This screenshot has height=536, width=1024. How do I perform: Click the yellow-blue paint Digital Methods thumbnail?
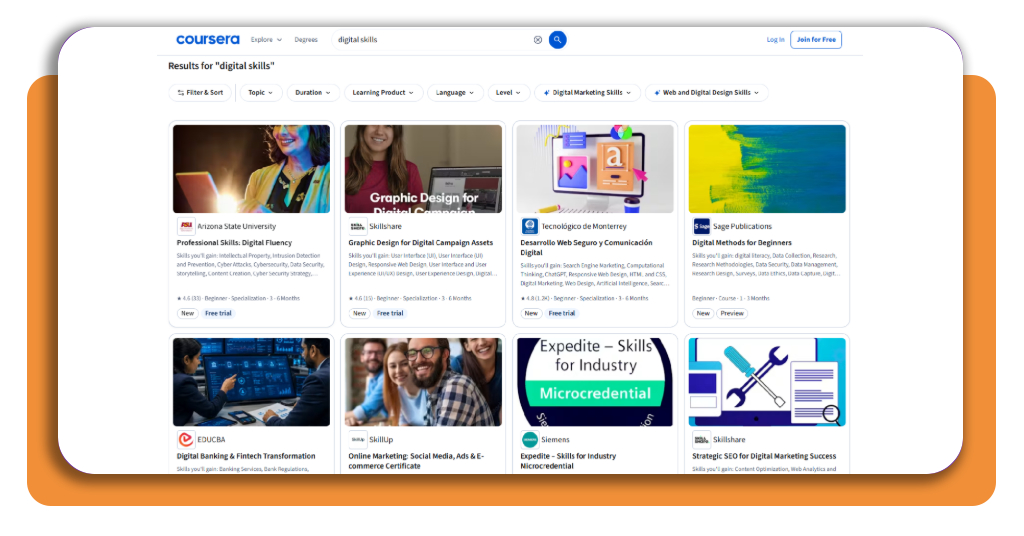(767, 169)
